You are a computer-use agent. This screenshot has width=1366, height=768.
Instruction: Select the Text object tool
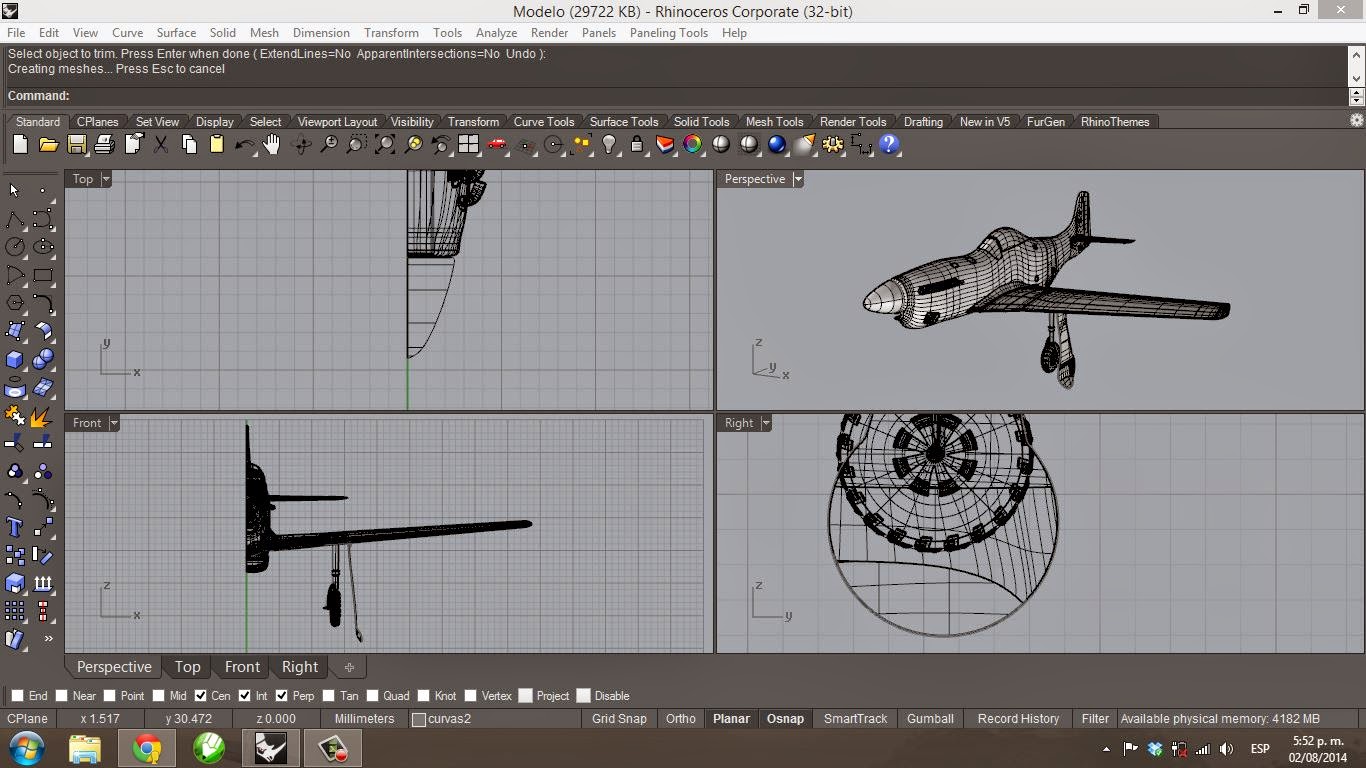(x=13, y=527)
